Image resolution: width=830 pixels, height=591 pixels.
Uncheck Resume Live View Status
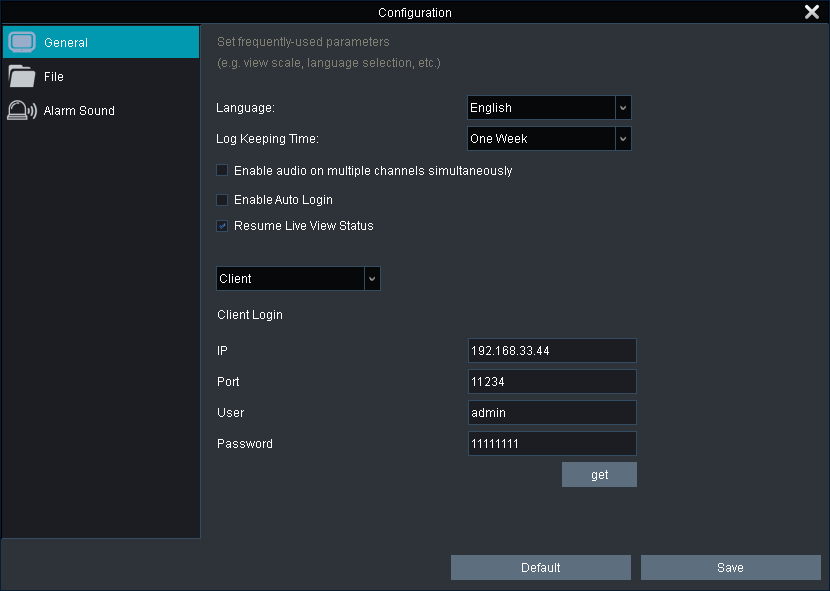coord(223,226)
